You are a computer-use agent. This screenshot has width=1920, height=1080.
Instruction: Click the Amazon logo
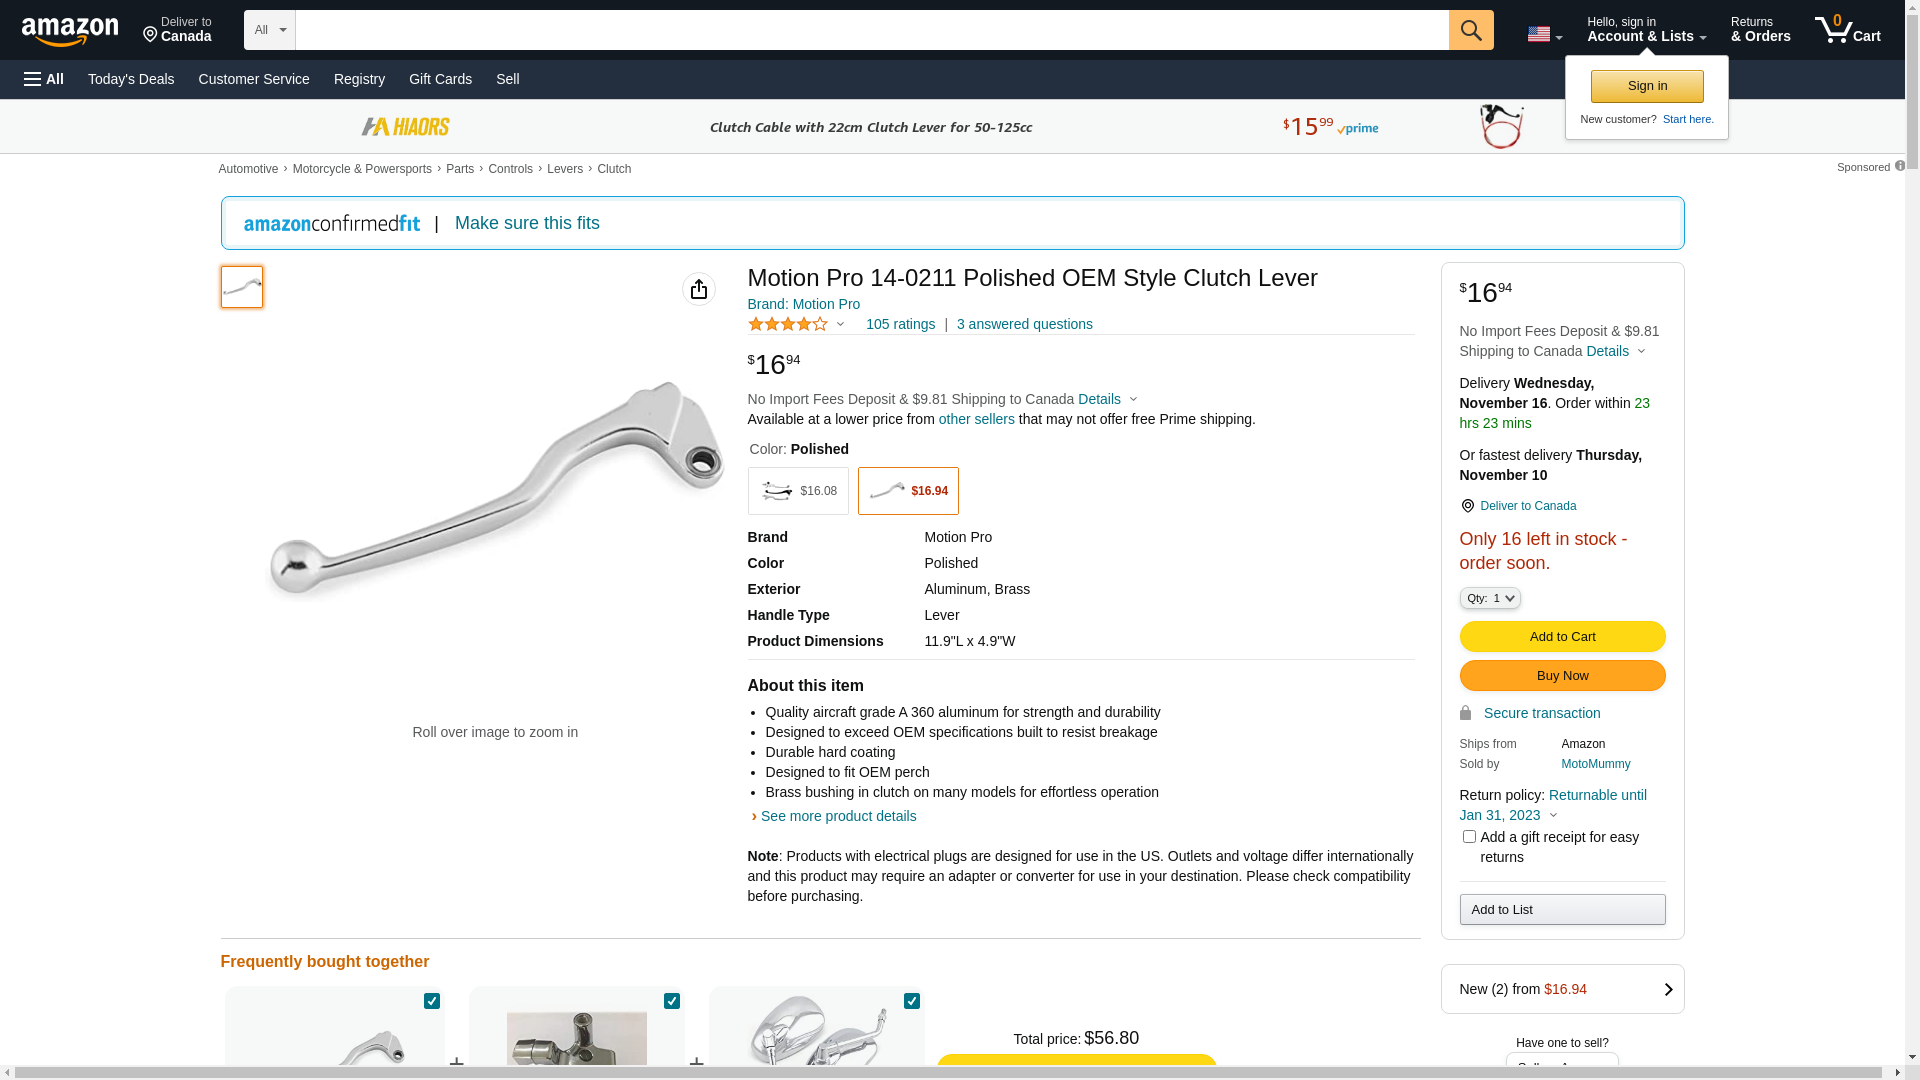(x=70, y=31)
